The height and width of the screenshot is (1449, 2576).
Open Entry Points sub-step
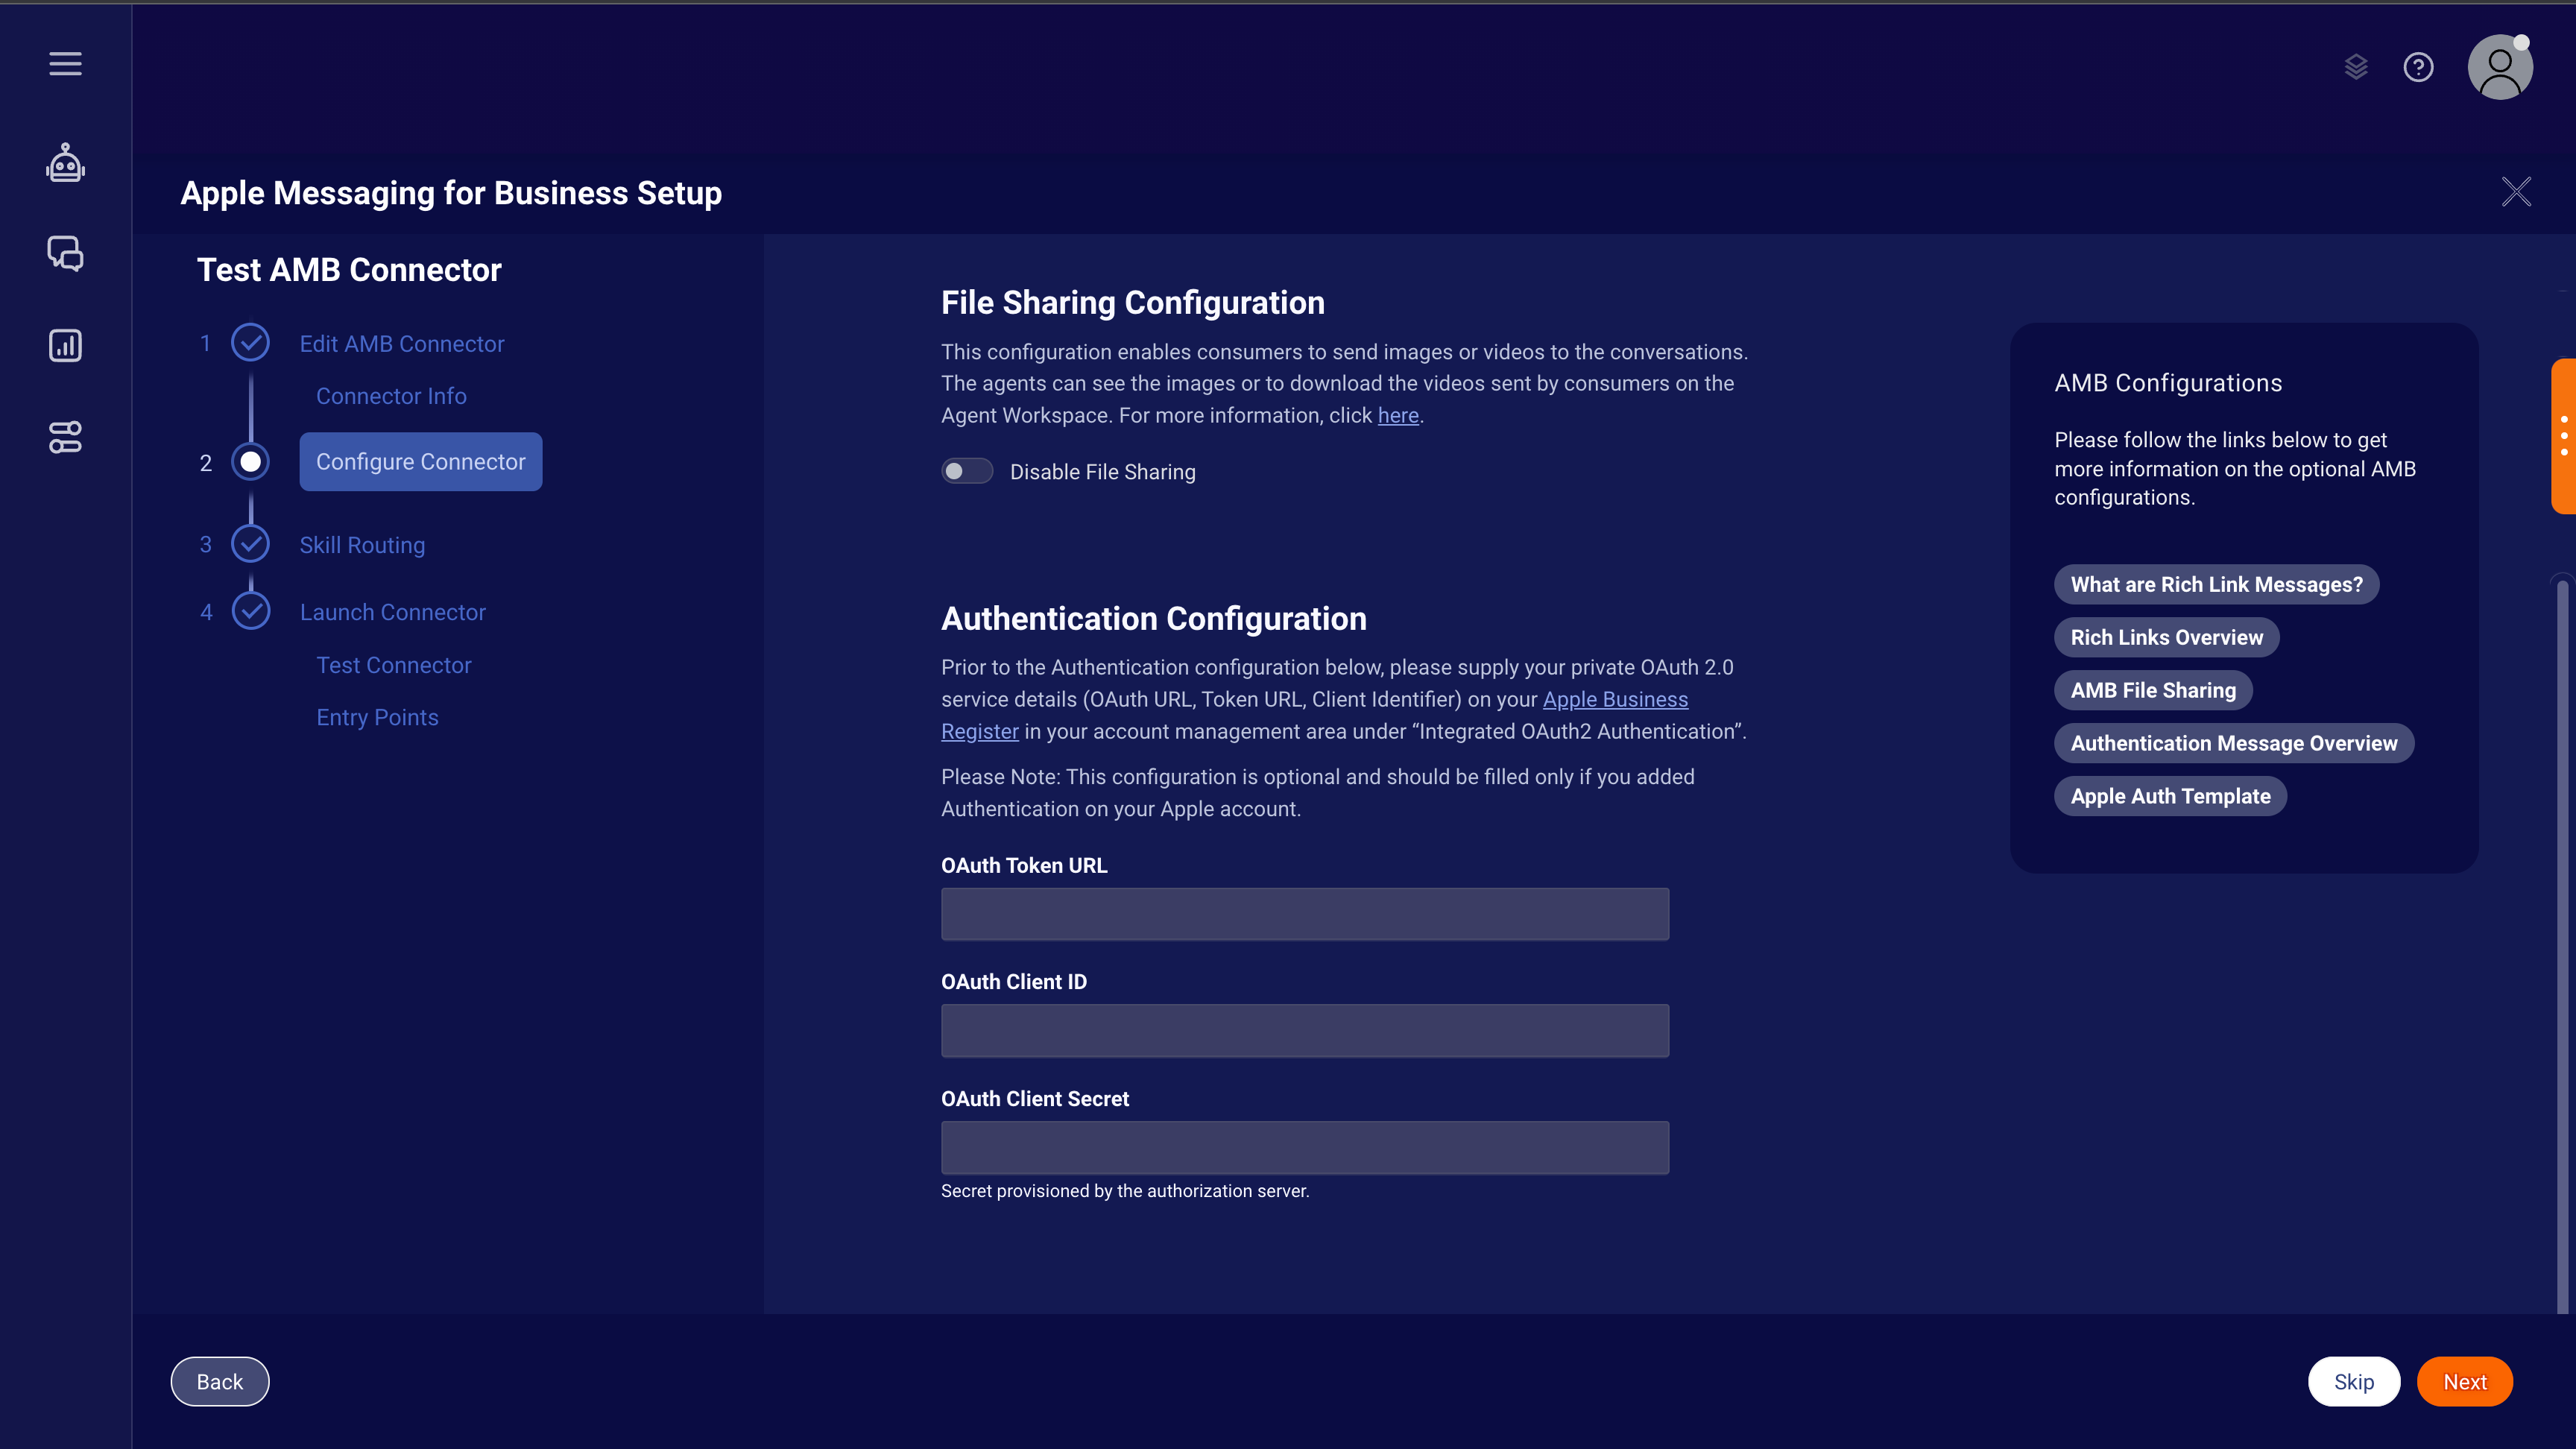point(377,717)
